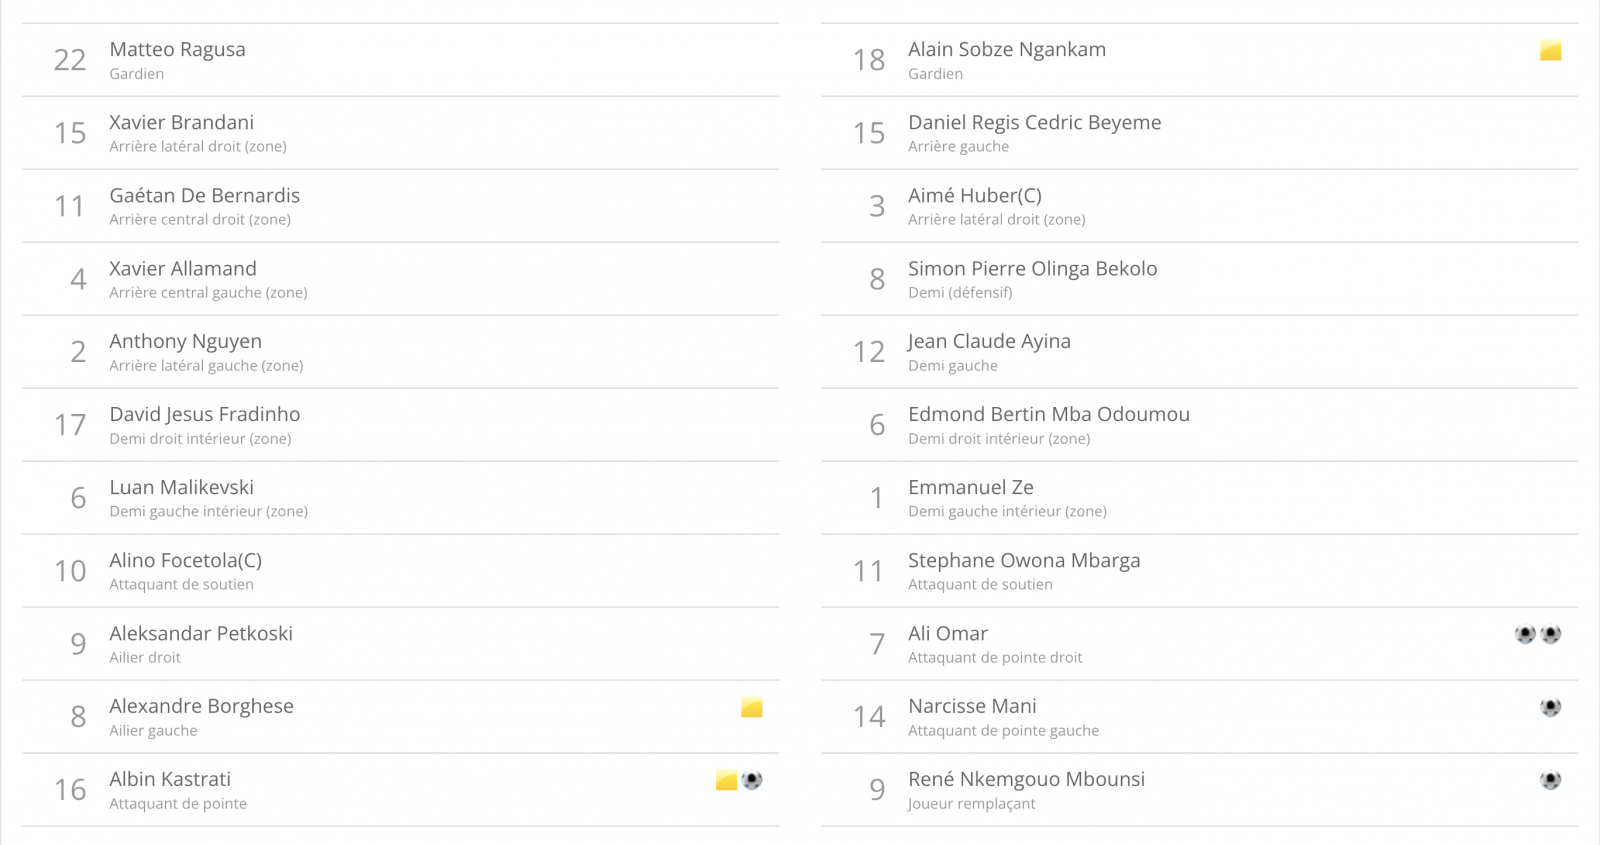Click Alain Sobze Ngankam's yellow card icon
1600x845 pixels.
[x=1550, y=51]
